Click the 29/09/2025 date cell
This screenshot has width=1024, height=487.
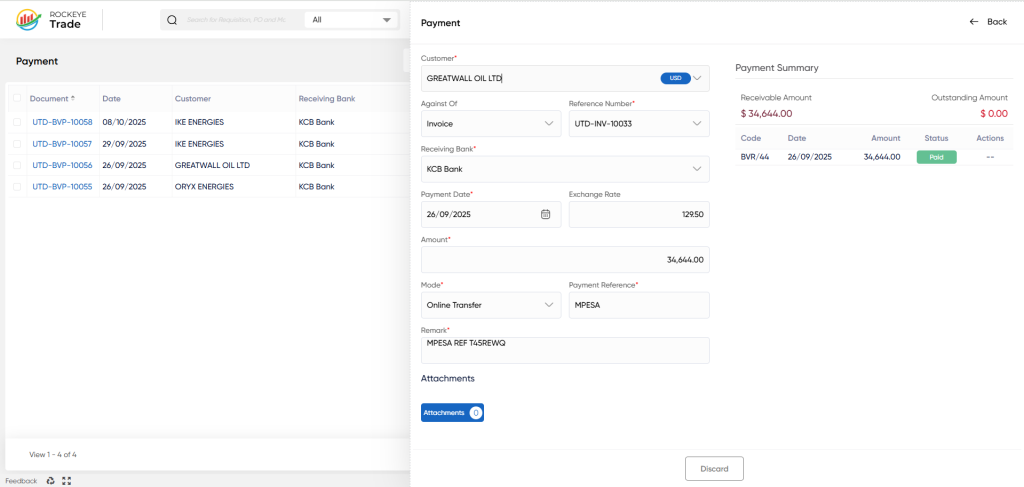(x=124, y=144)
